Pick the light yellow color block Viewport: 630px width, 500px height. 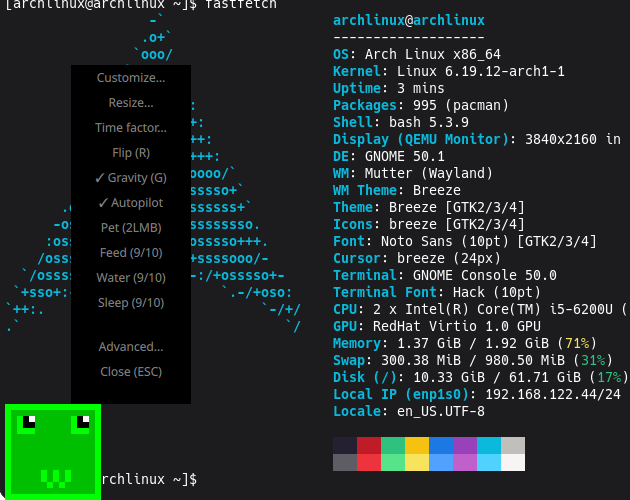tap(417, 462)
